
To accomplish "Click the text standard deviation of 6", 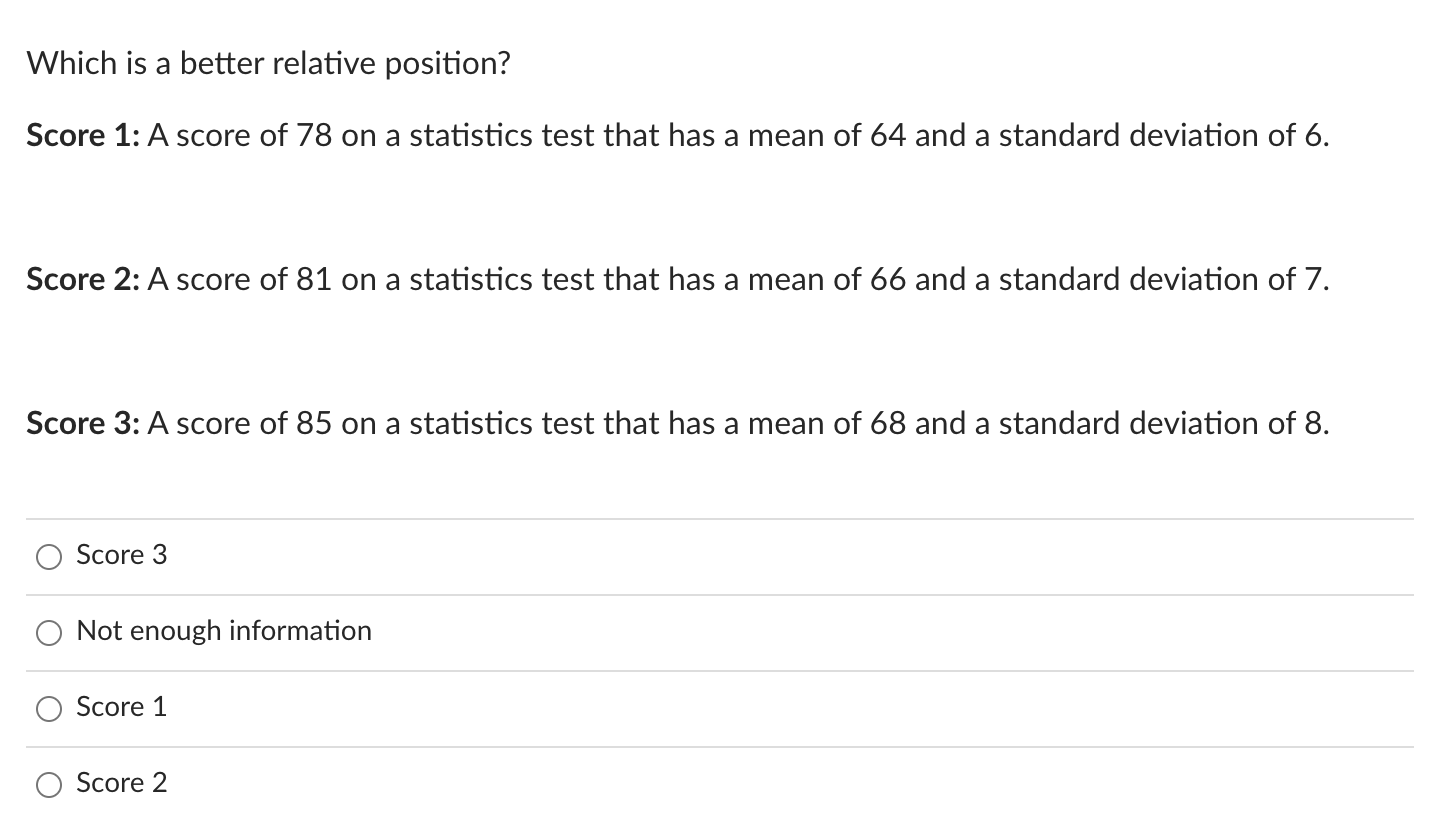I will click(x=1164, y=136).
